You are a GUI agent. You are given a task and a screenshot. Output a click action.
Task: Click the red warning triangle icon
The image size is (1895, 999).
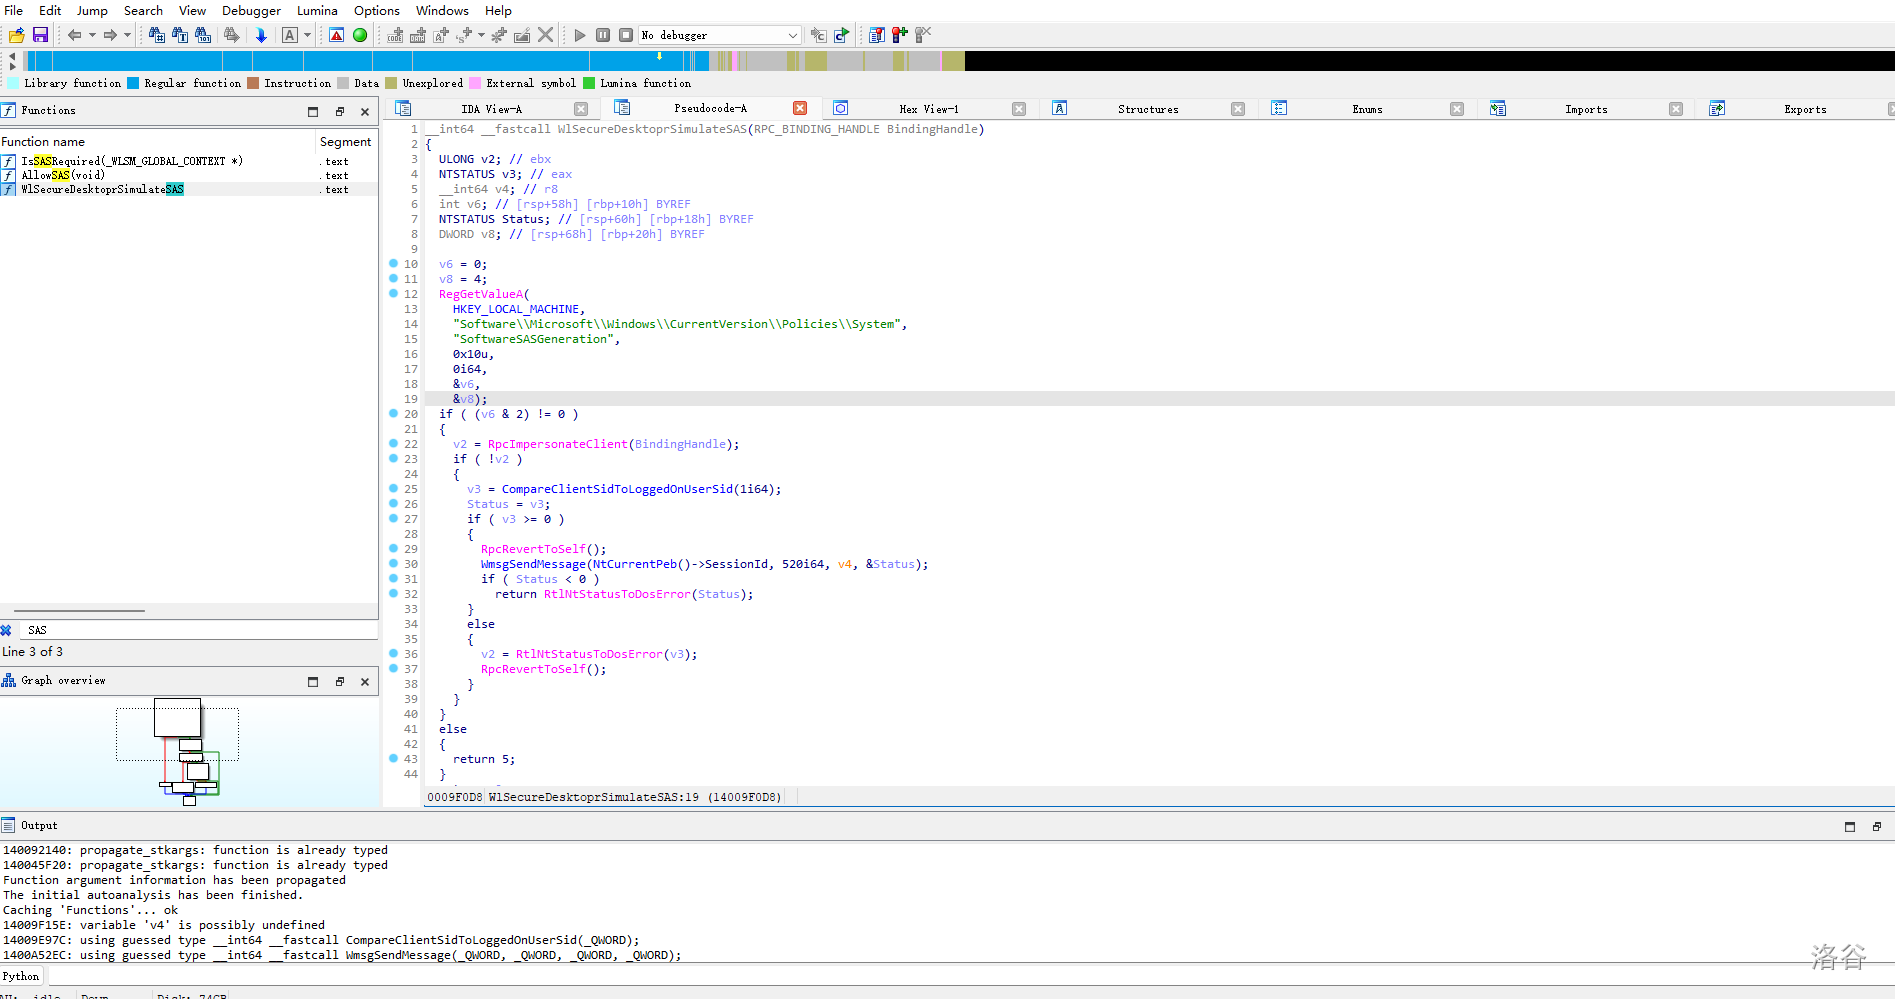(x=337, y=35)
